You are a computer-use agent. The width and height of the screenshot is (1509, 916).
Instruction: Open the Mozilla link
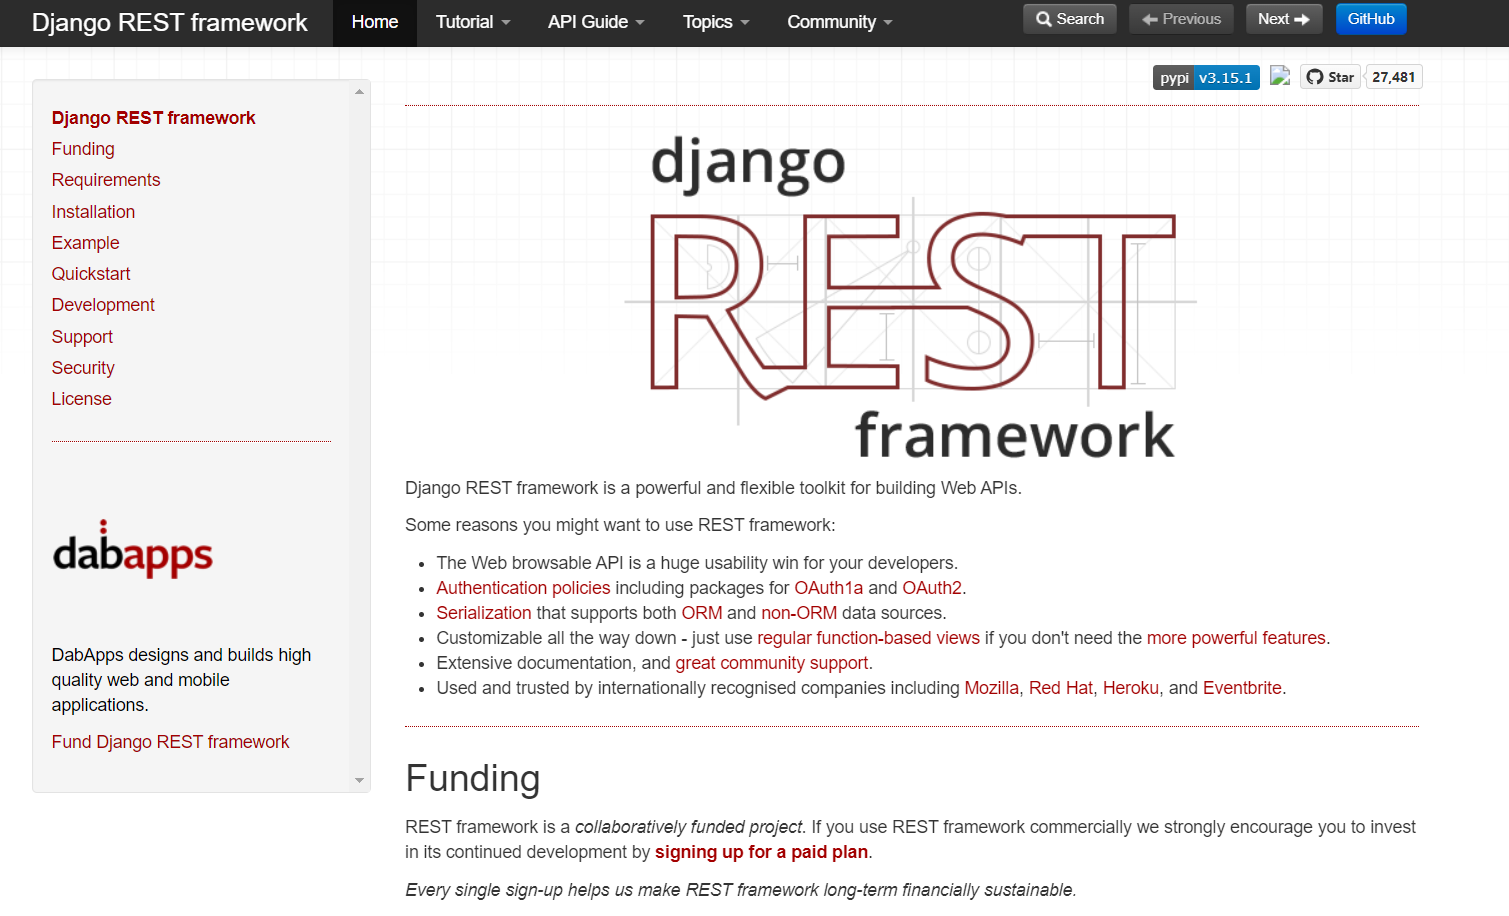tap(991, 688)
